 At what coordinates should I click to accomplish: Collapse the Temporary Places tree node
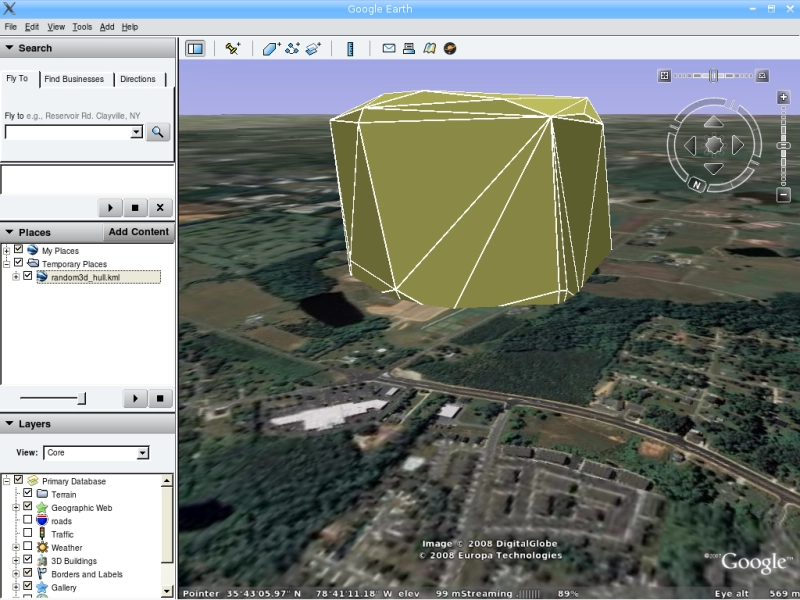7,263
